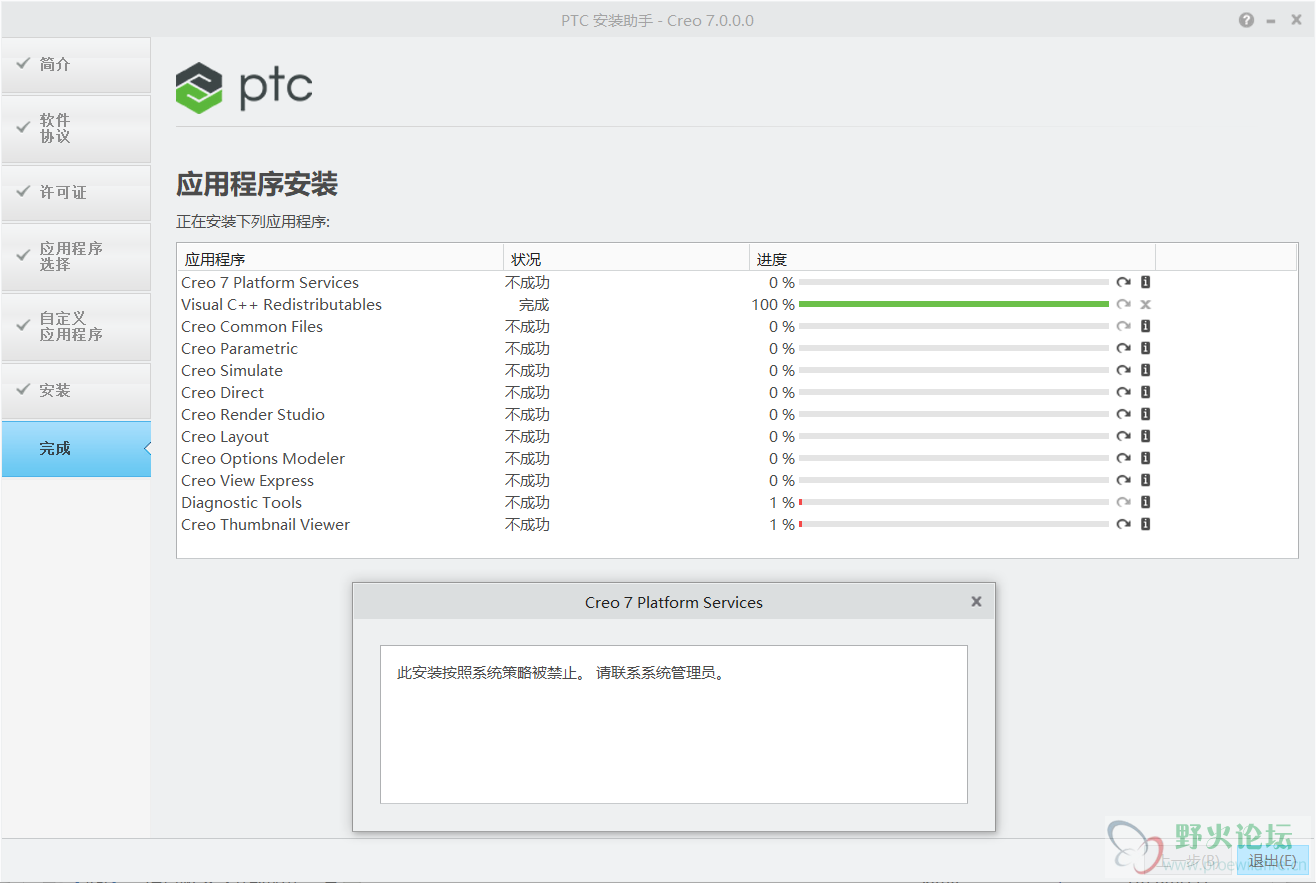
Task: Open the help question mark icon
Action: (1246, 20)
